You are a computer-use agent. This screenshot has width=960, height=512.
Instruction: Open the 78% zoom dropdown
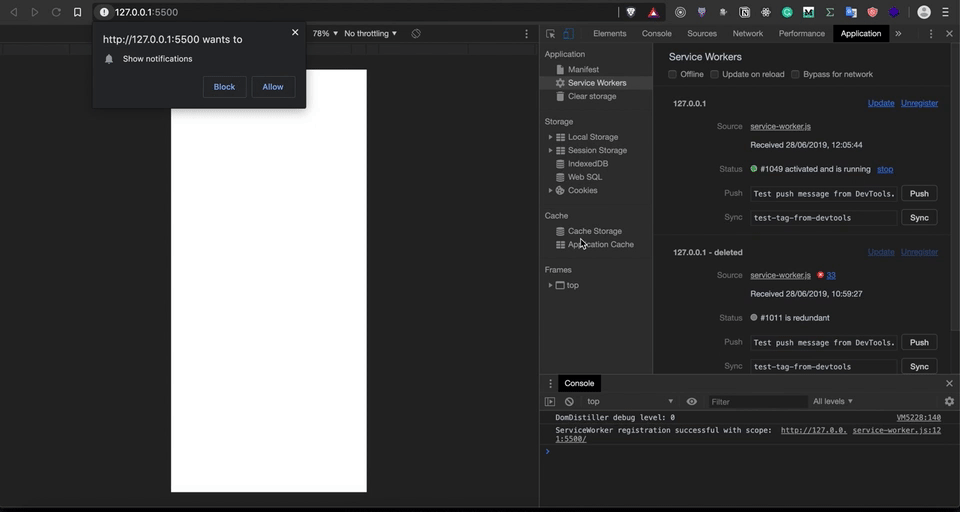click(x=325, y=34)
